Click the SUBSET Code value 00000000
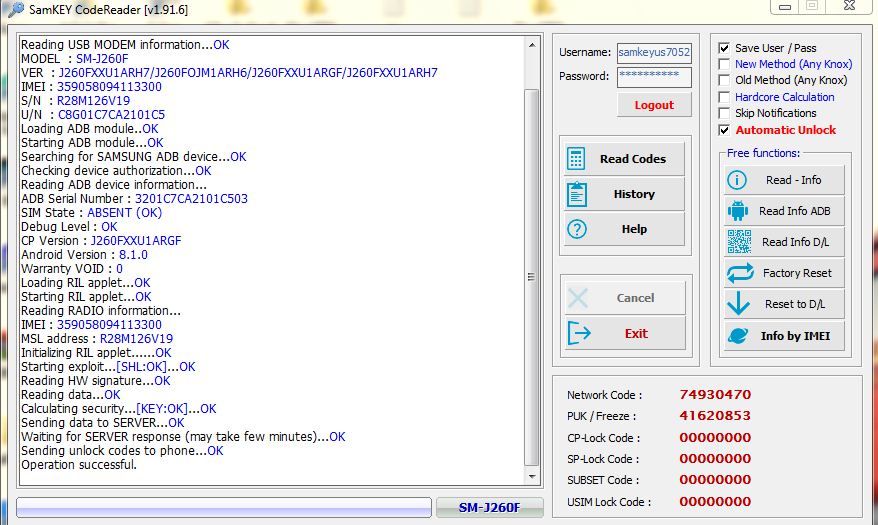This screenshot has width=878, height=525. tap(715, 480)
